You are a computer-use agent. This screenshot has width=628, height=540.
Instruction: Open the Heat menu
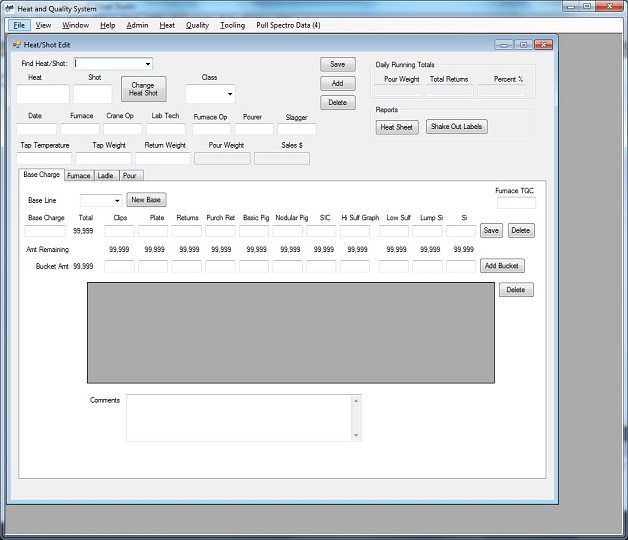167,25
